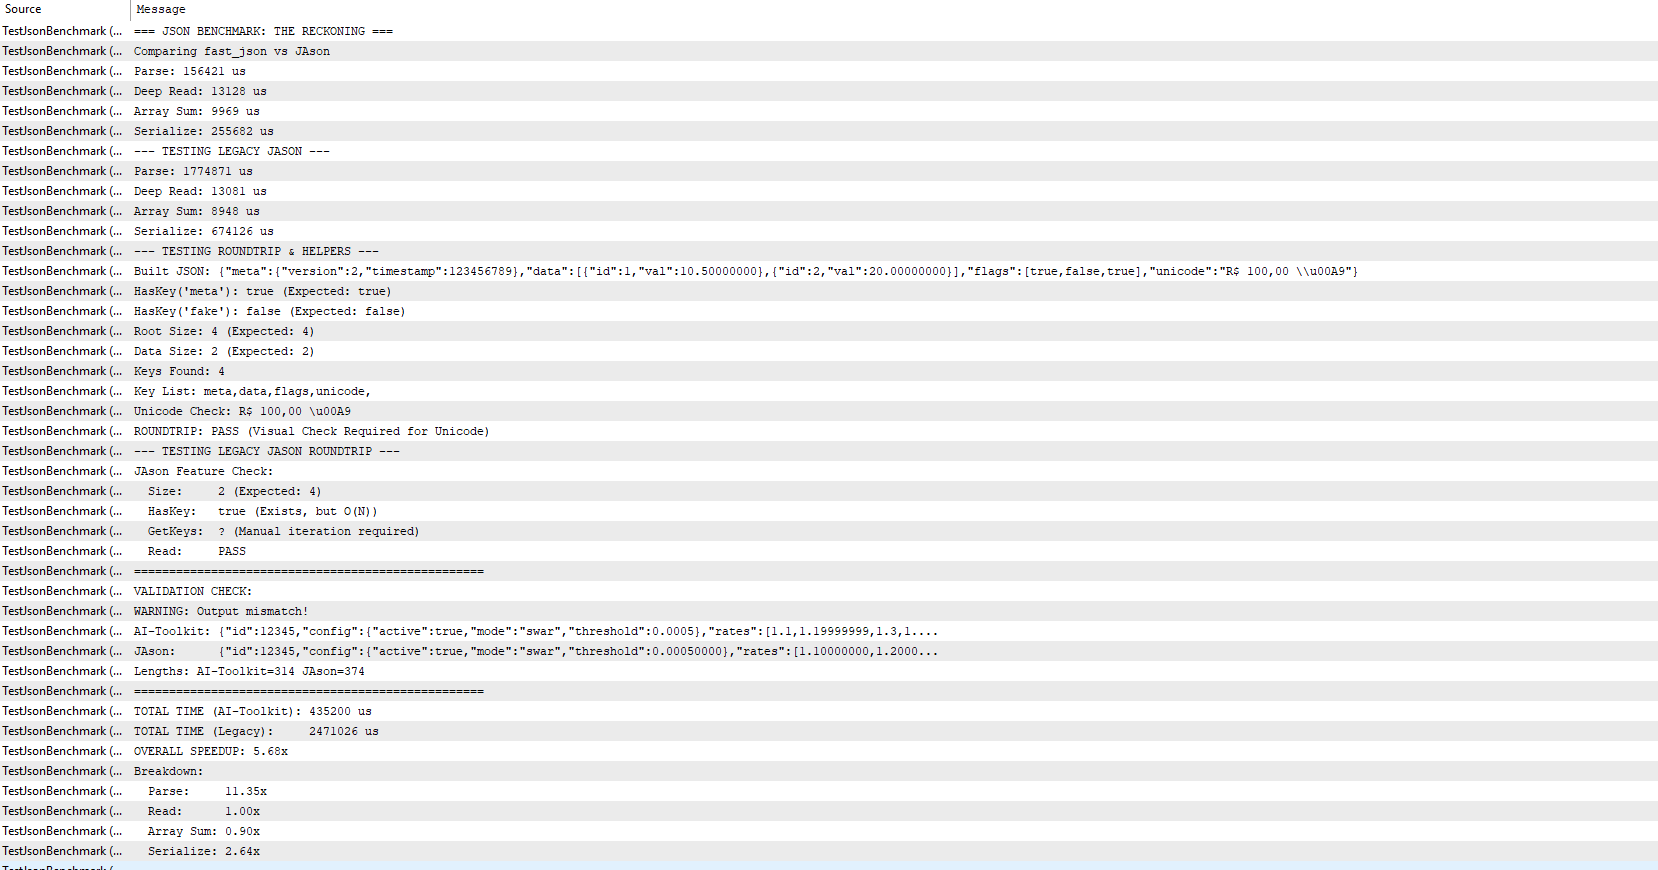
Task: Select '--- TESTING LEGACY JASON ROUNDTRIP ---' line
Action: (x=829, y=451)
